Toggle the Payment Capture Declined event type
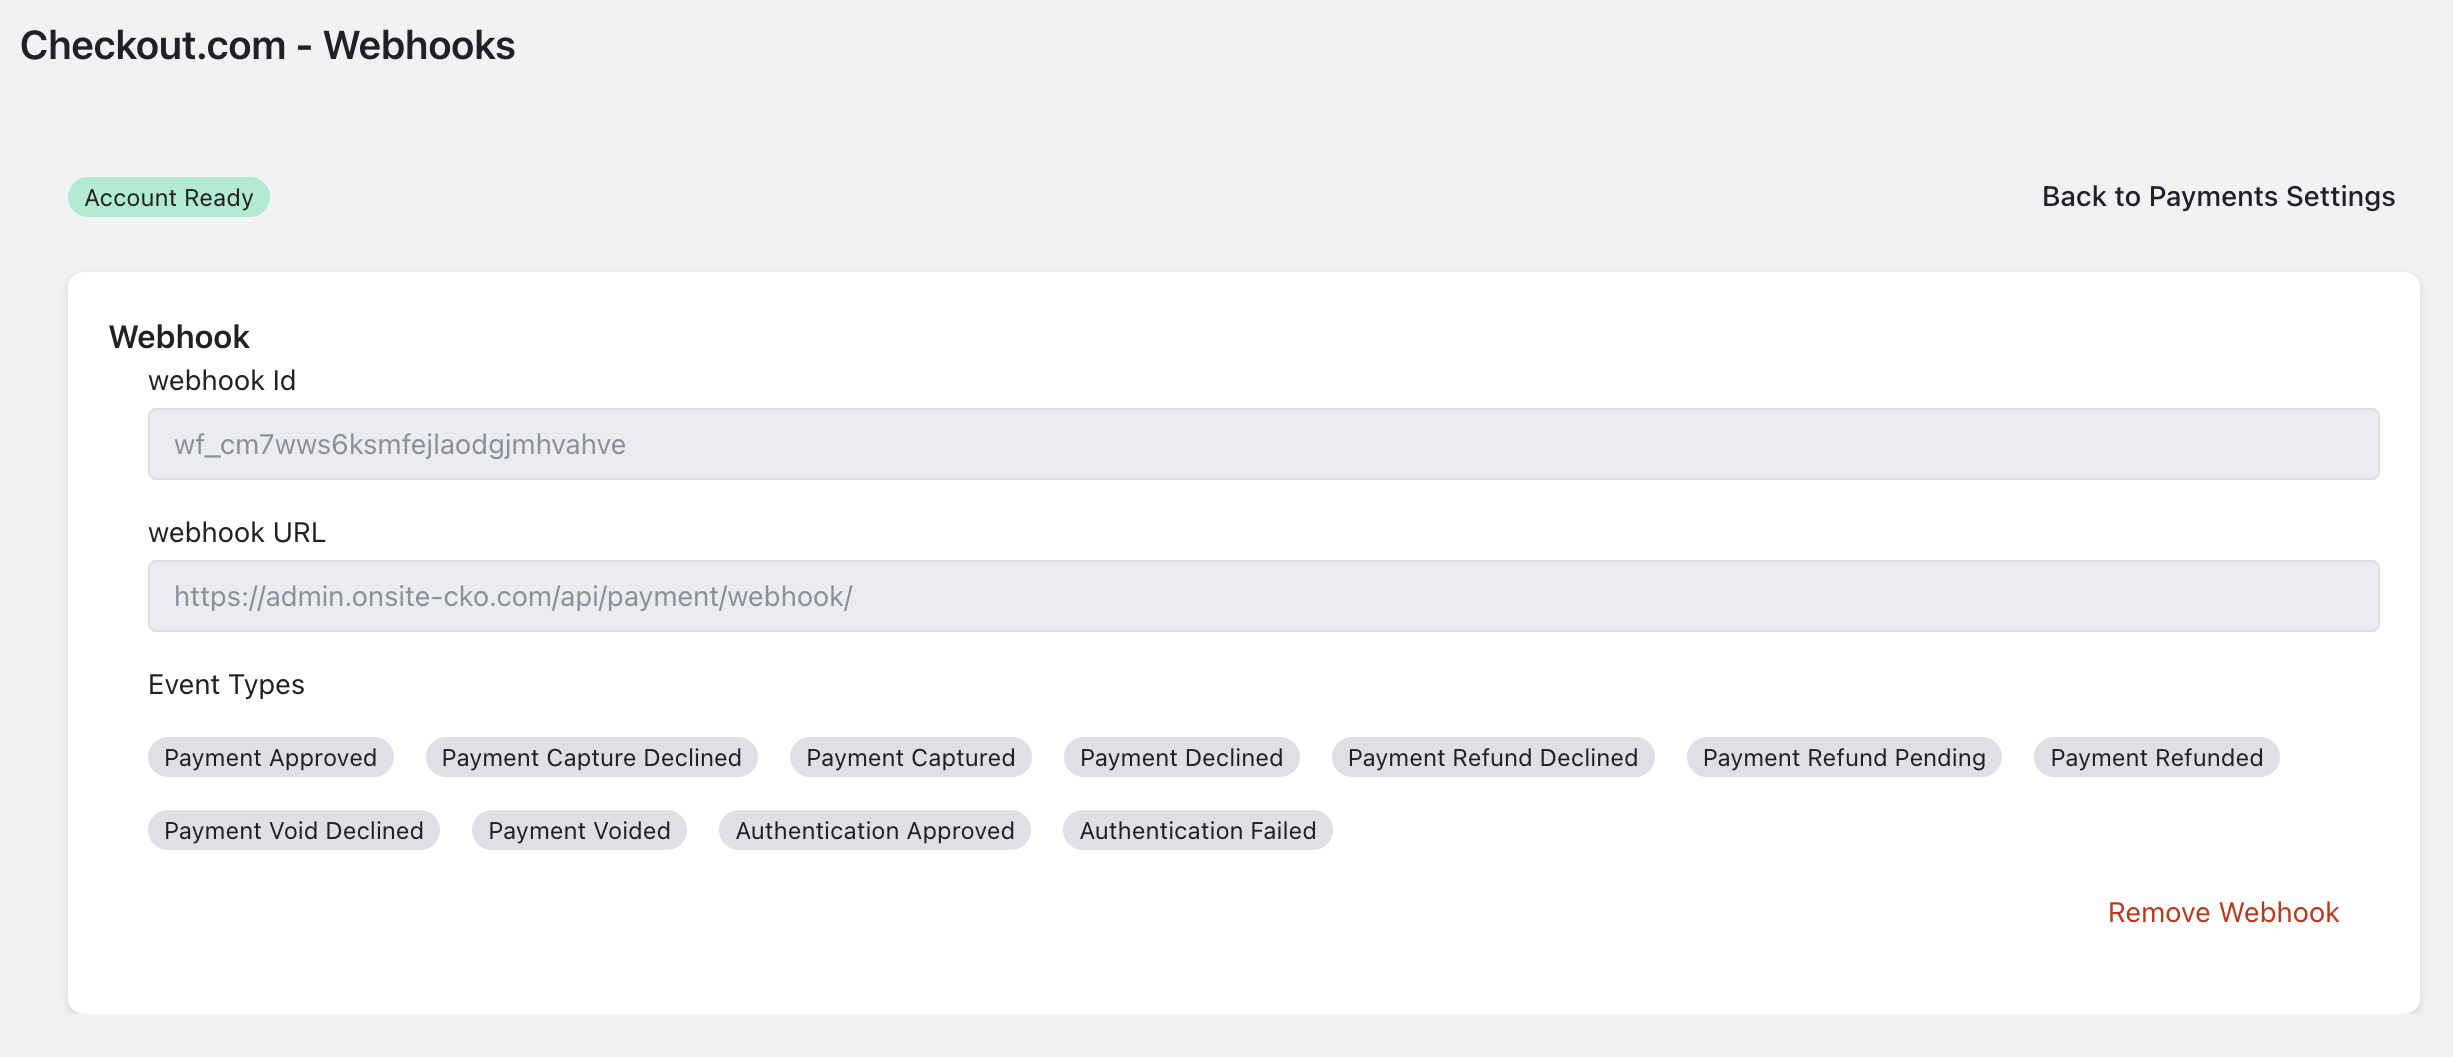This screenshot has width=2453, height=1057. click(x=591, y=757)
